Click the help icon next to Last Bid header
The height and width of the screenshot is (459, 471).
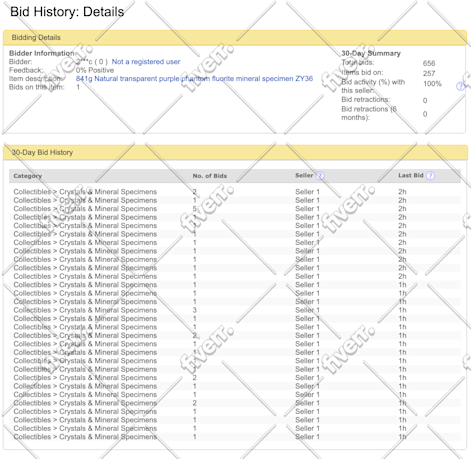click(x=430, y=176)
